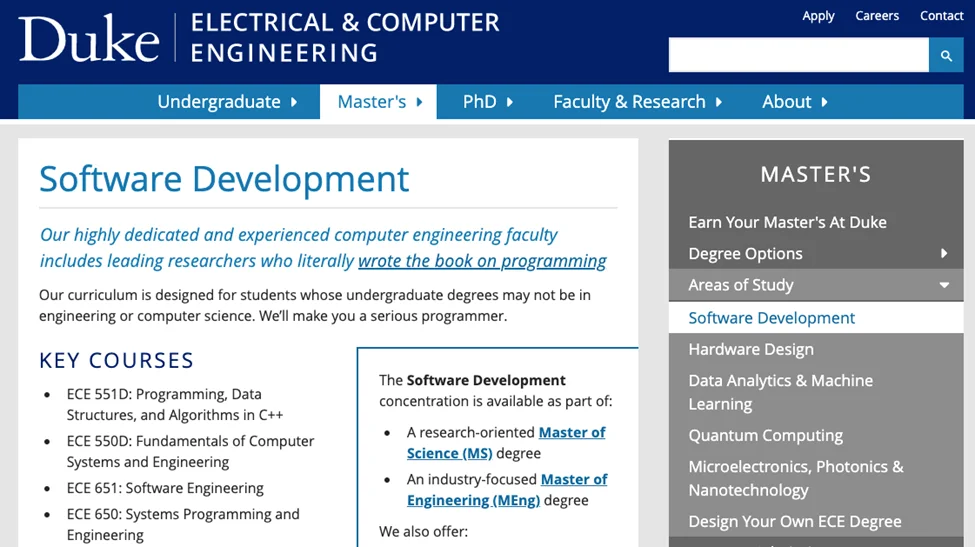975x547 pixels.
Task: Go to the Contact page
Action: (941, 16)
